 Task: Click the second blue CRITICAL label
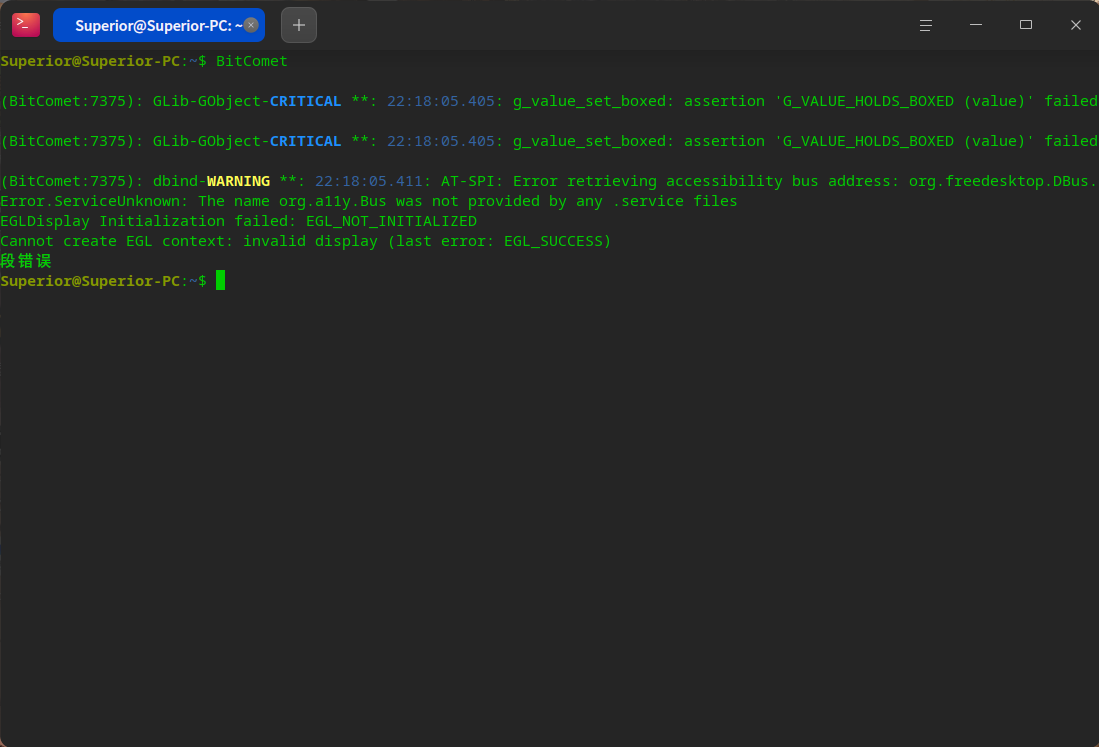tap(306, 141)
